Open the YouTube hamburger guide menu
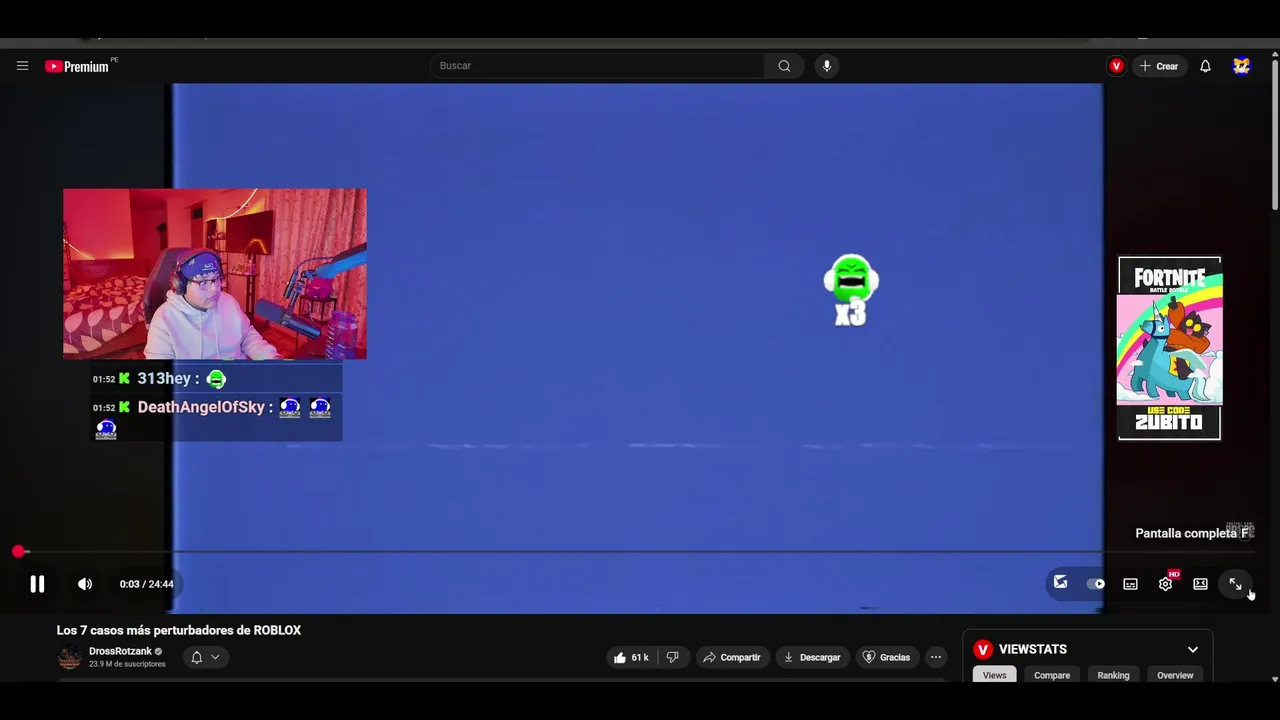Viewport: 1280px width, 720px height. 22,66
